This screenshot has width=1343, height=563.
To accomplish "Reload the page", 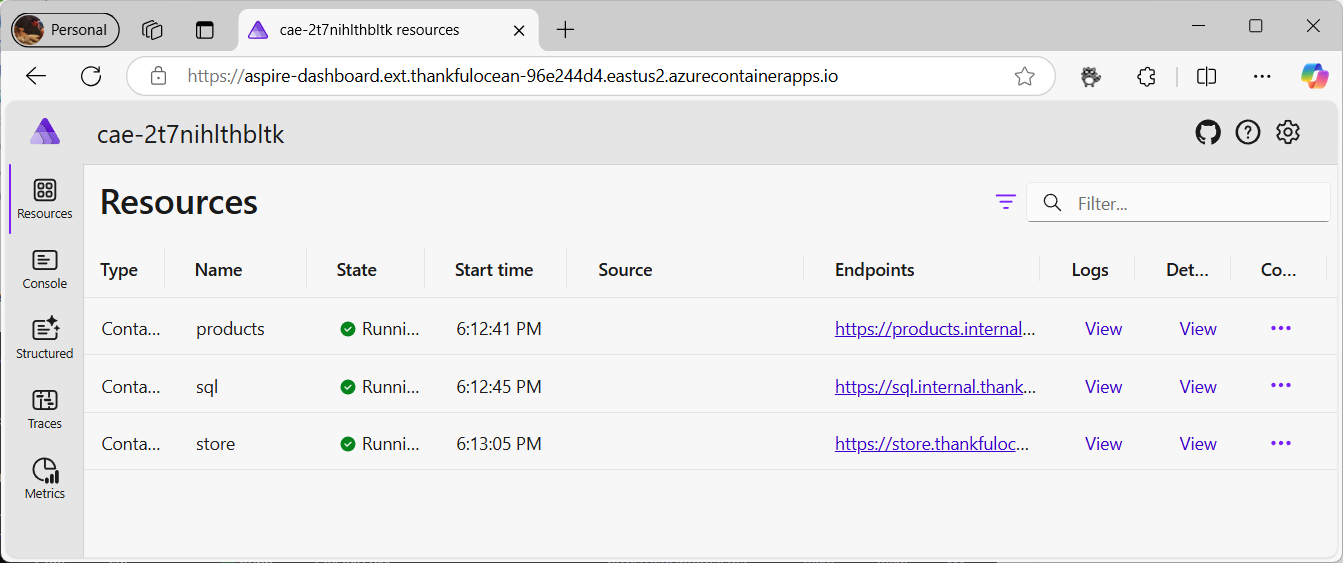I will click(x=91, y=76).
